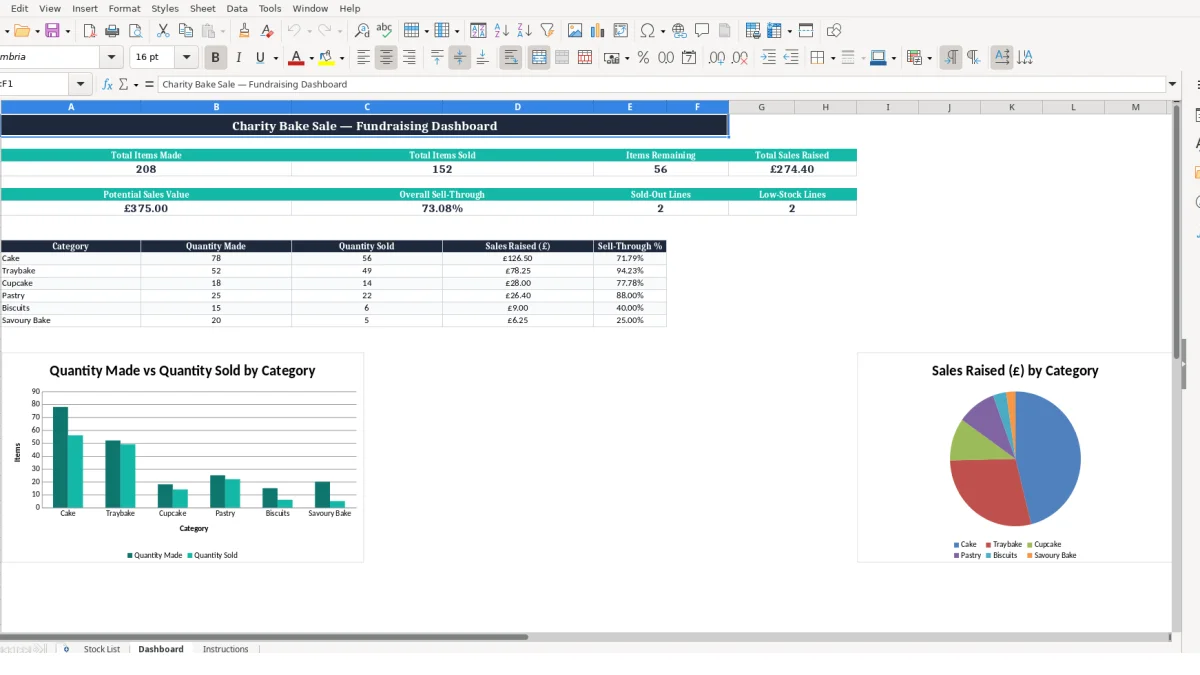Insert a pivot table
The width and height of the screenshot is (1200, 675).
click(x=621, y=31)
